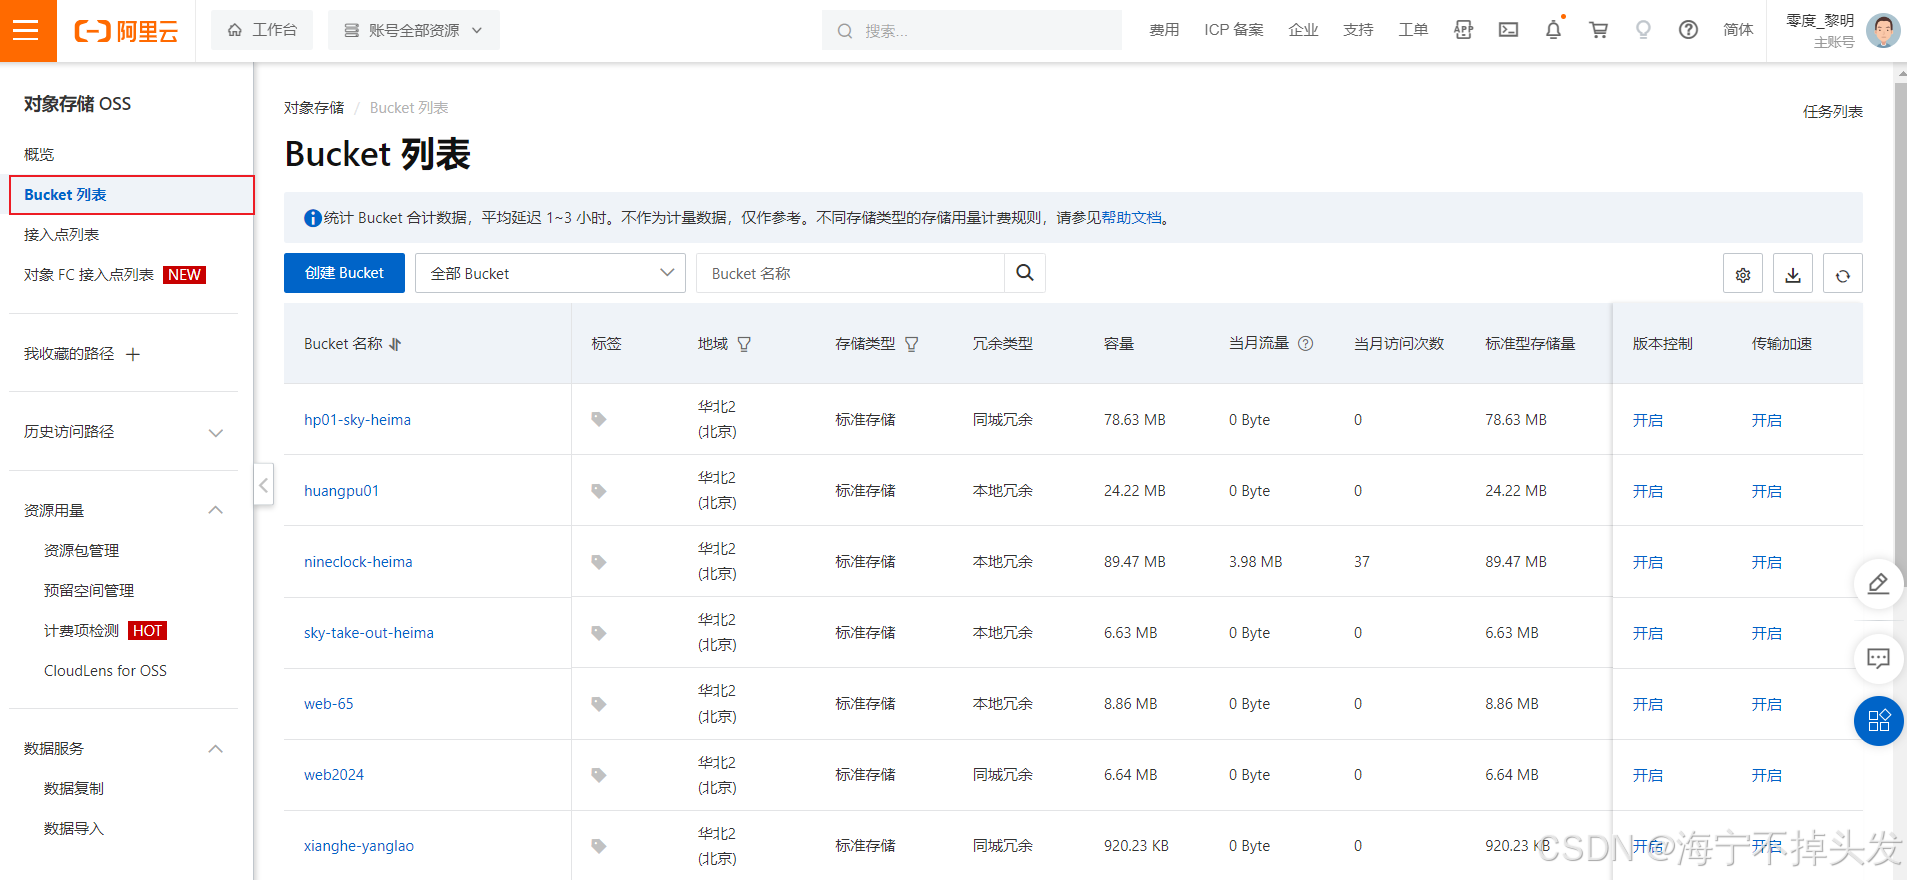Open the all Bucket filter dropdown
This screenshot has width=1907, height=880.
550,273
